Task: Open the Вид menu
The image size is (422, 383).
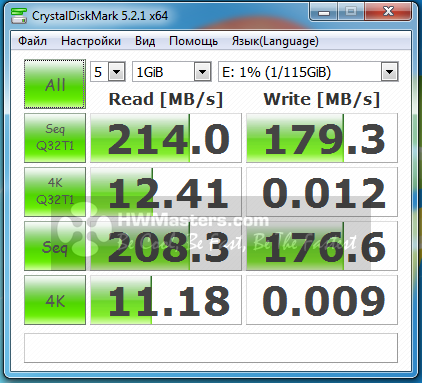Action: pyautogui.click(x=145, y=41)
